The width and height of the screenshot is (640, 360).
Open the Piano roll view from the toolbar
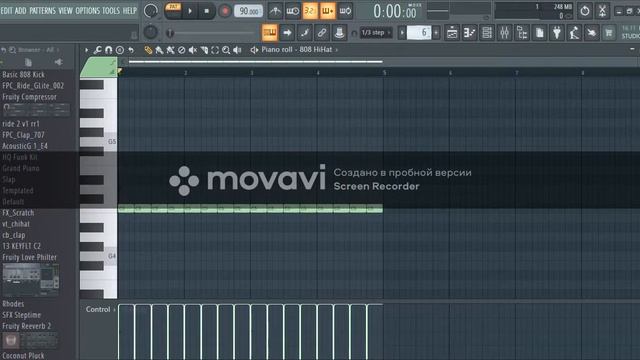469,33
